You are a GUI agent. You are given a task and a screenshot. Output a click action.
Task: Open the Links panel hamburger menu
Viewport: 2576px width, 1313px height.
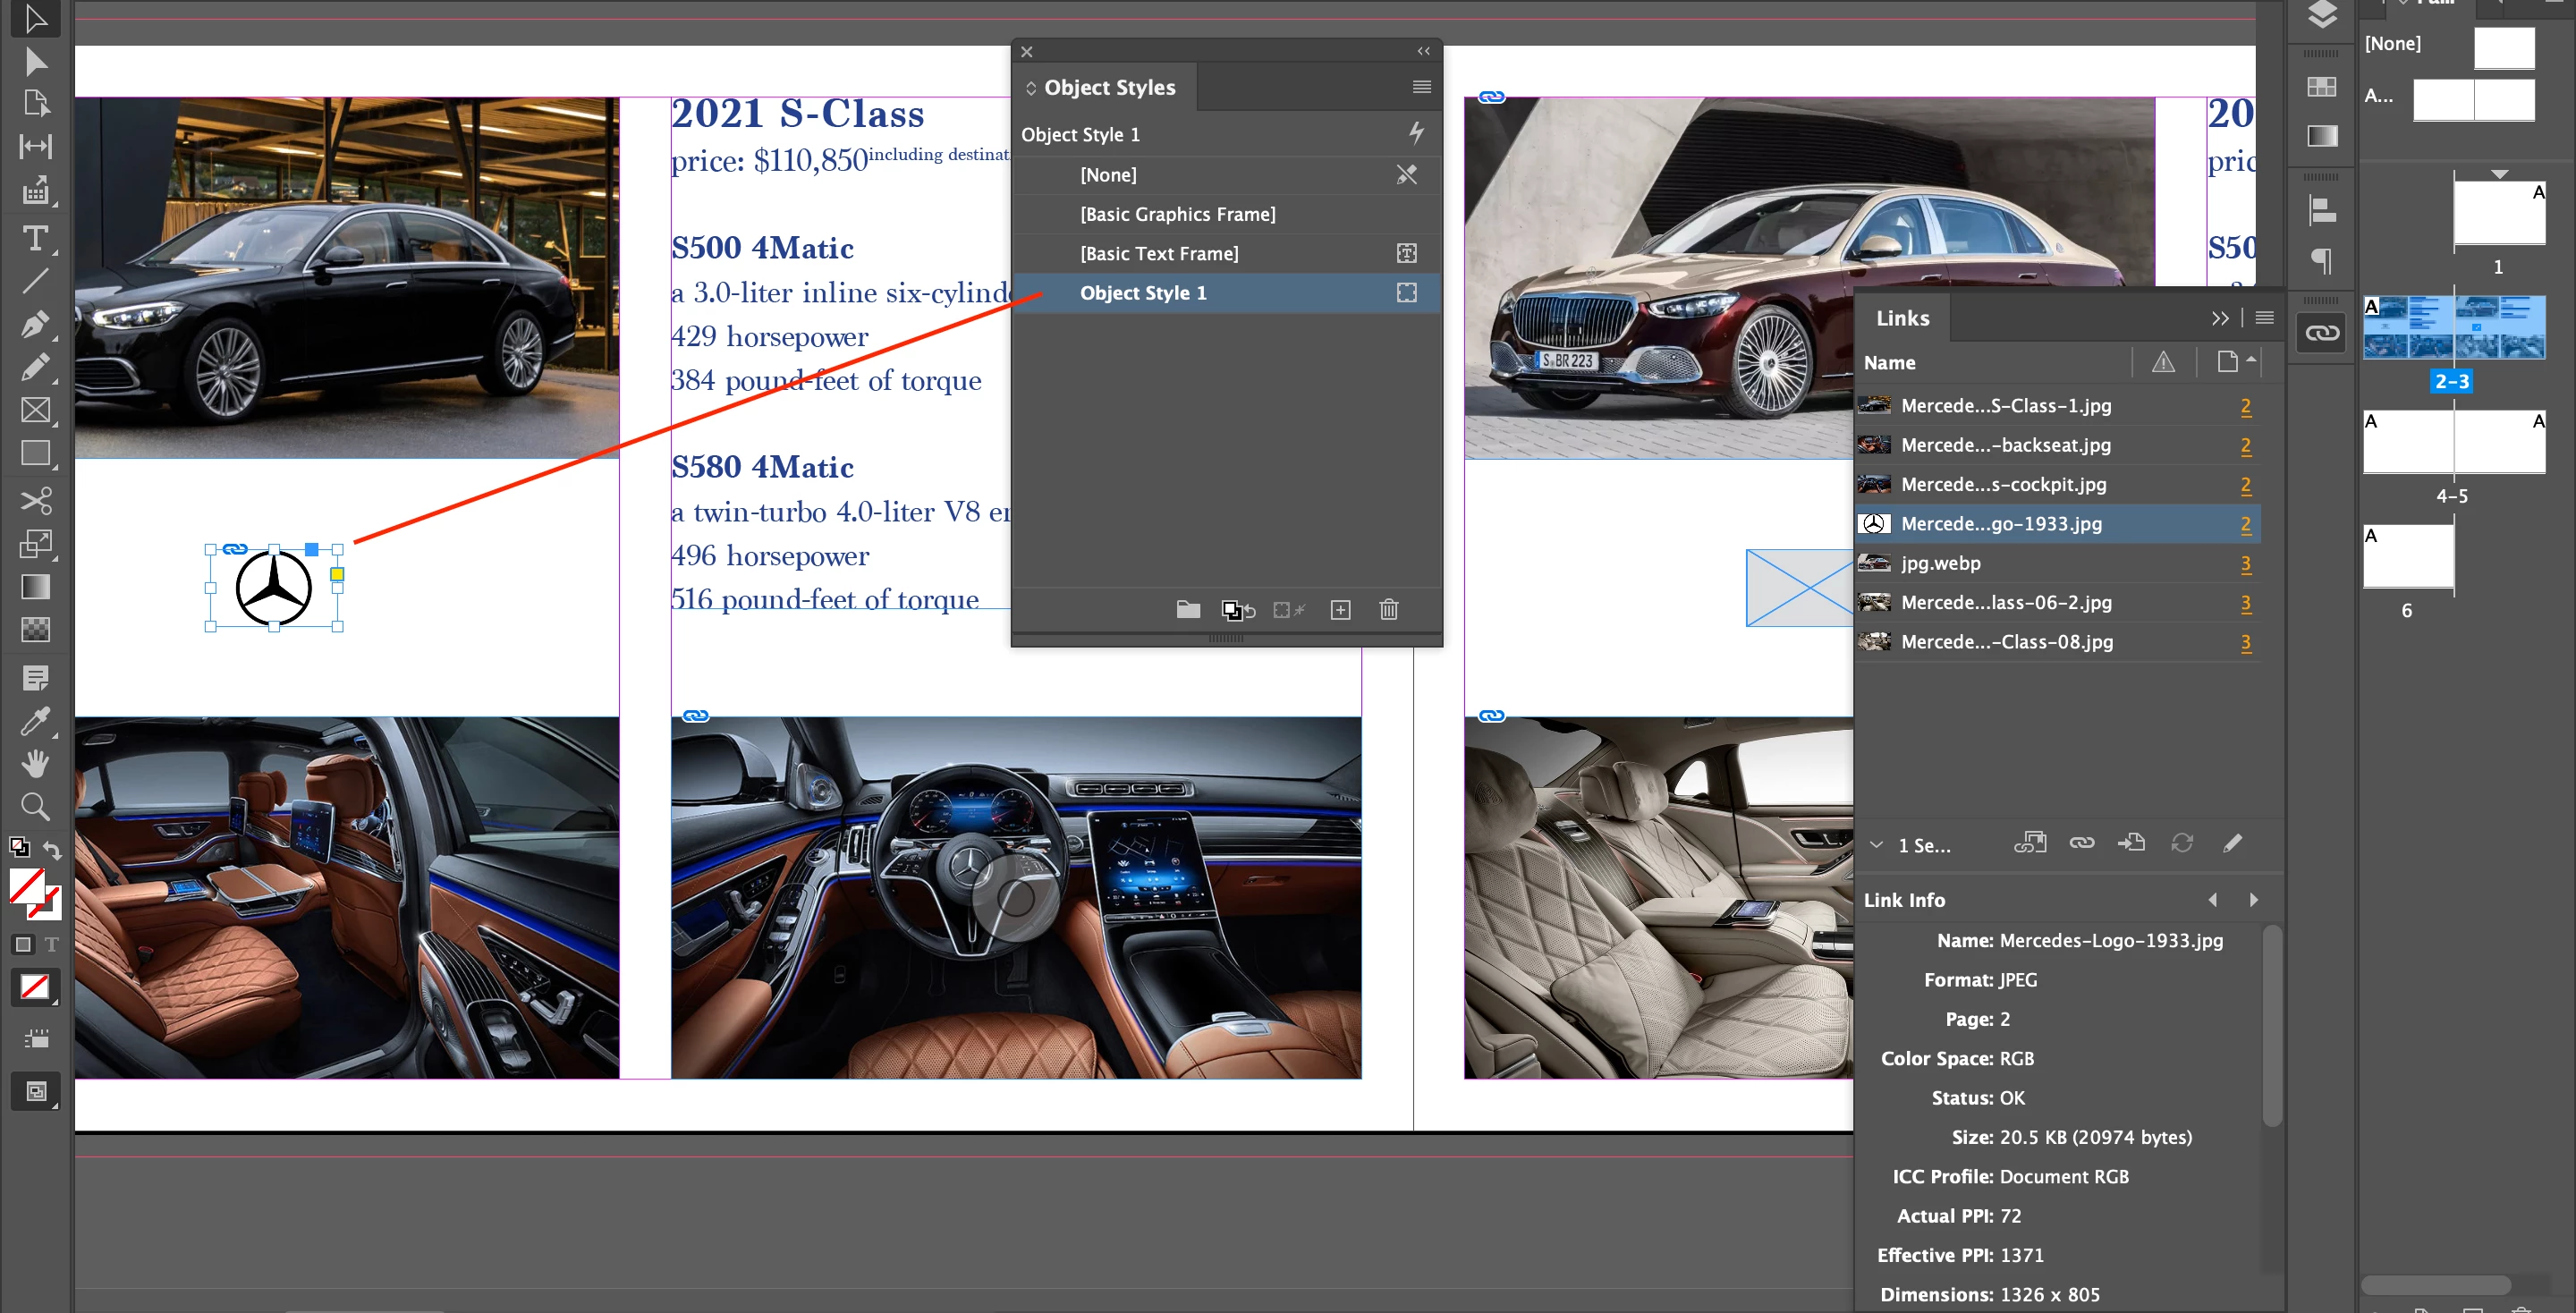pos(2265,318)
